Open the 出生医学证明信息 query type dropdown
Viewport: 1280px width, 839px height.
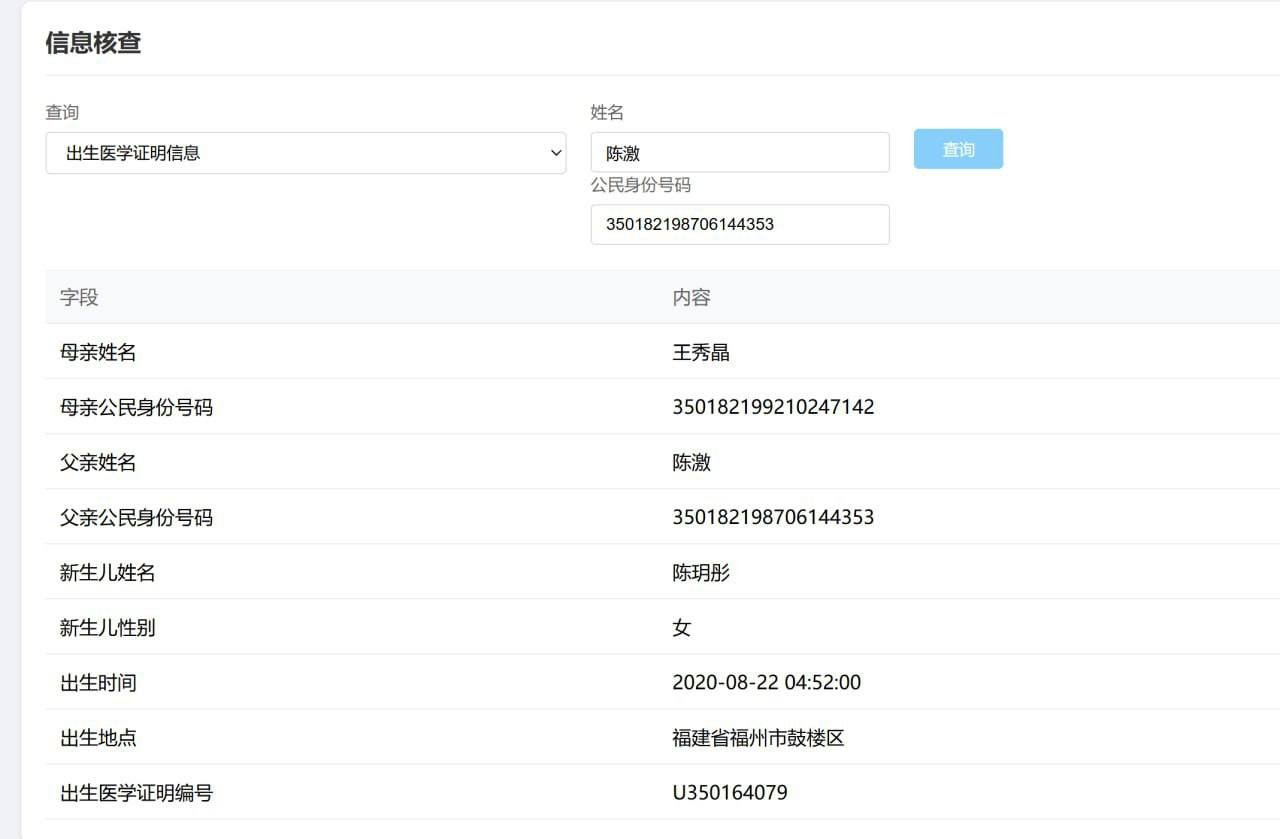coord(305,153)
